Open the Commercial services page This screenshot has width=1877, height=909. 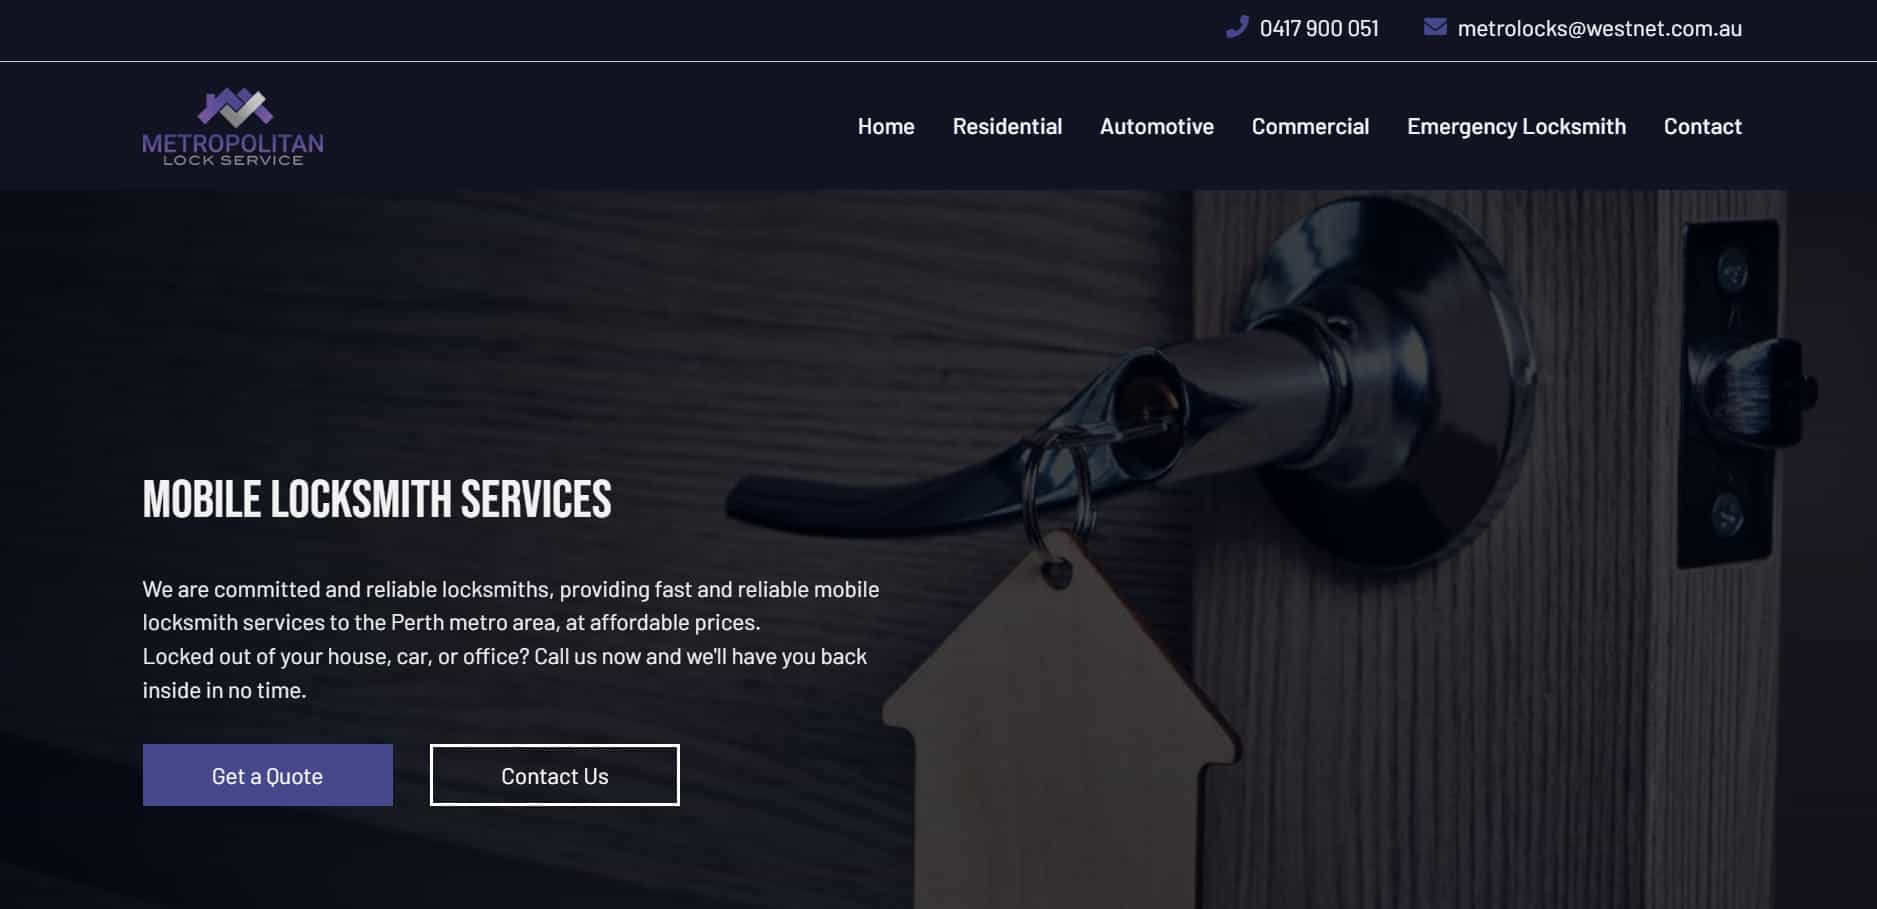tap(1310, 126)
